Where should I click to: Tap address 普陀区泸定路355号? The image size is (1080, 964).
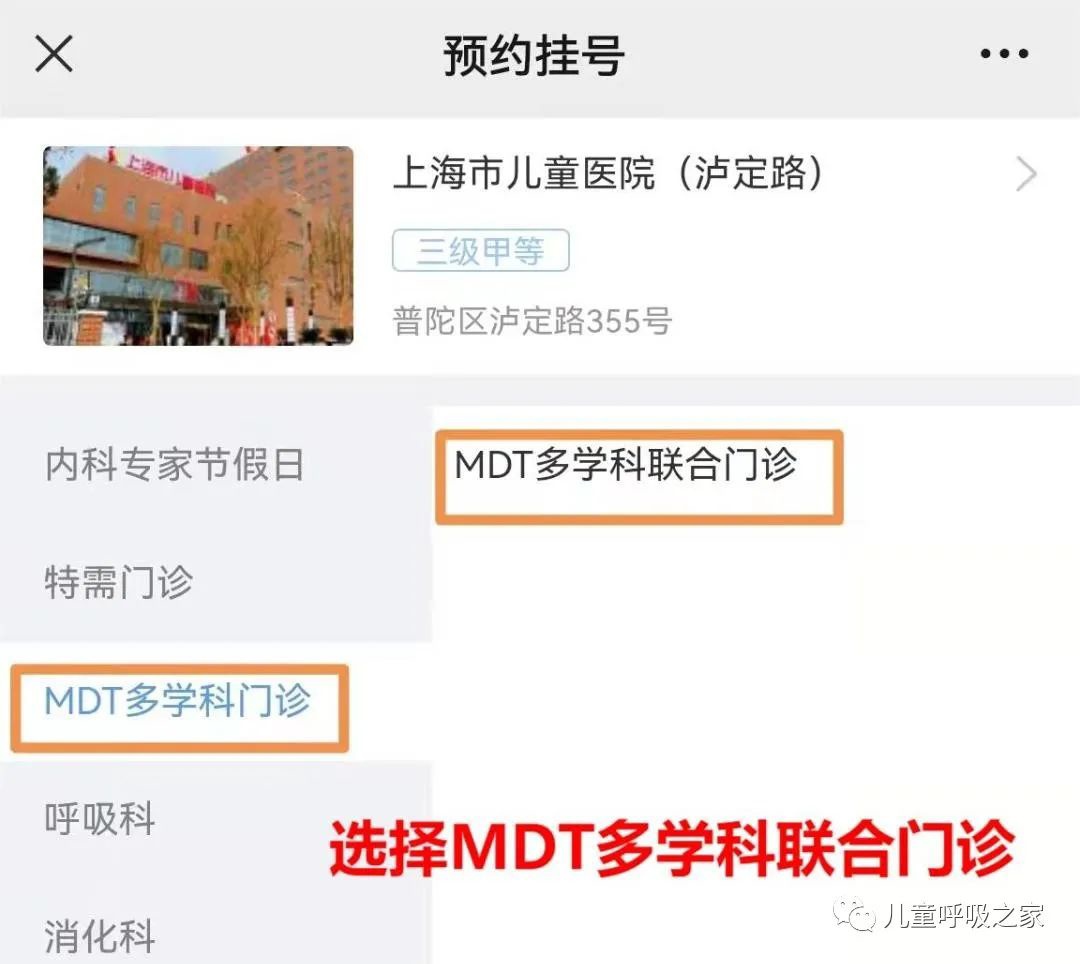coord(532,321)
